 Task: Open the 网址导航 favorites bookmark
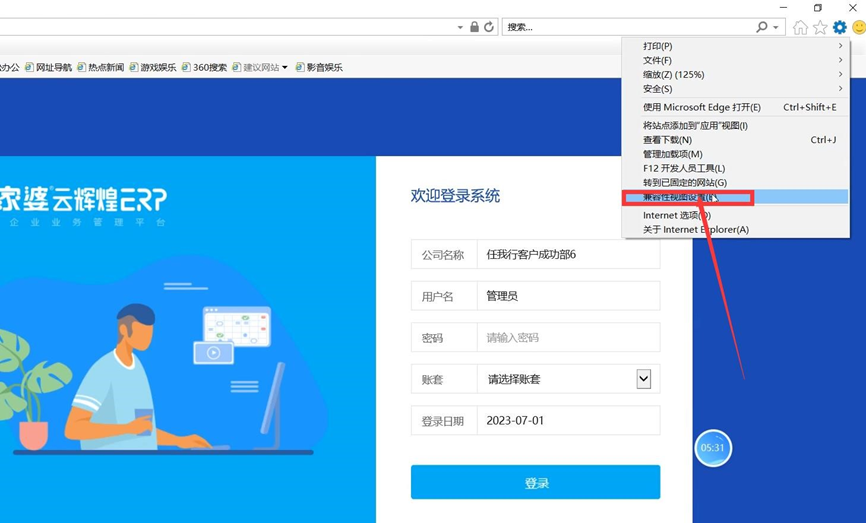coord(48,67)
